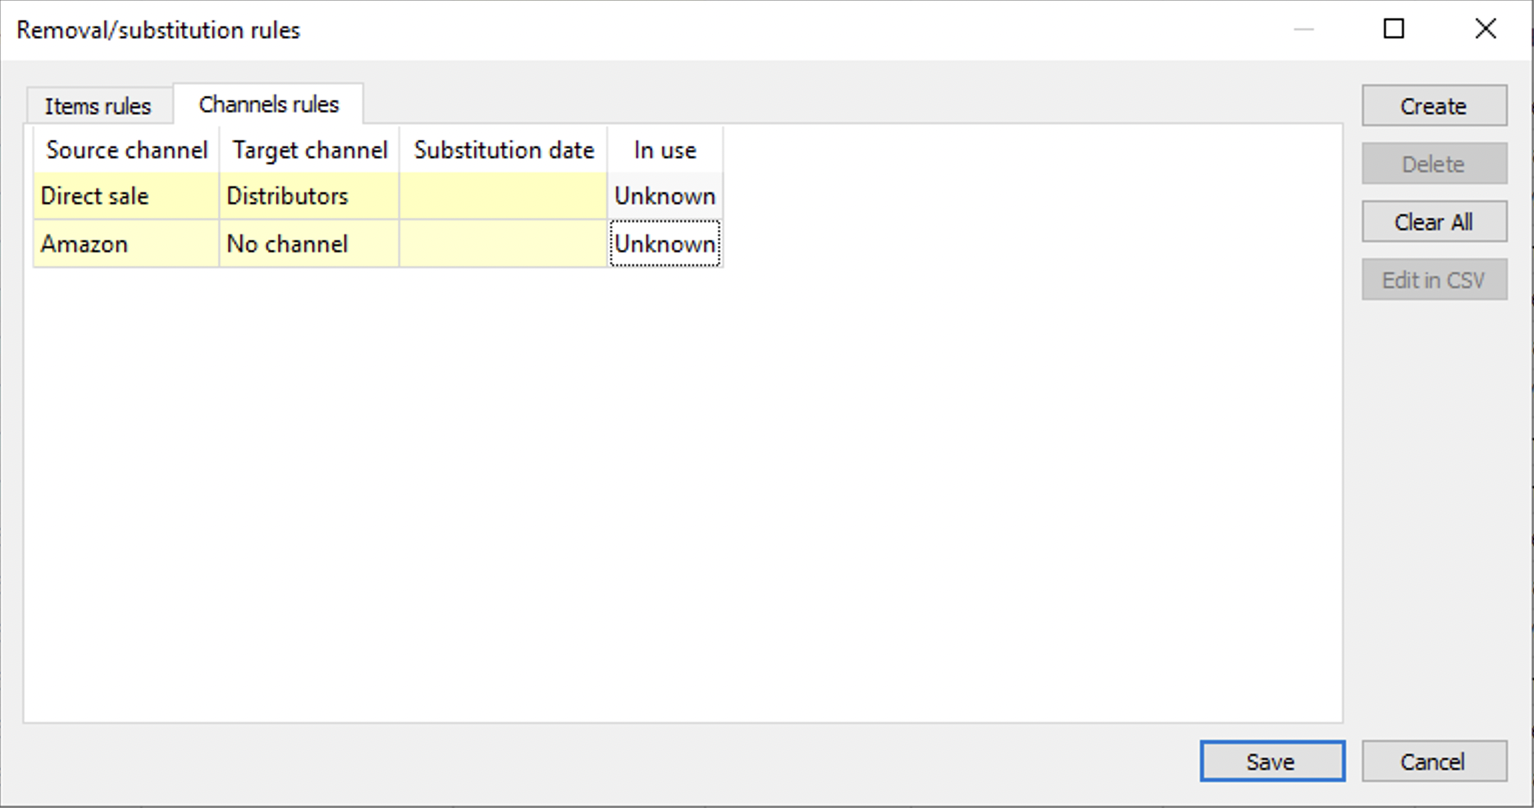Click the Create button
The image size is (1534, 808).
[x=1433, y=106]
